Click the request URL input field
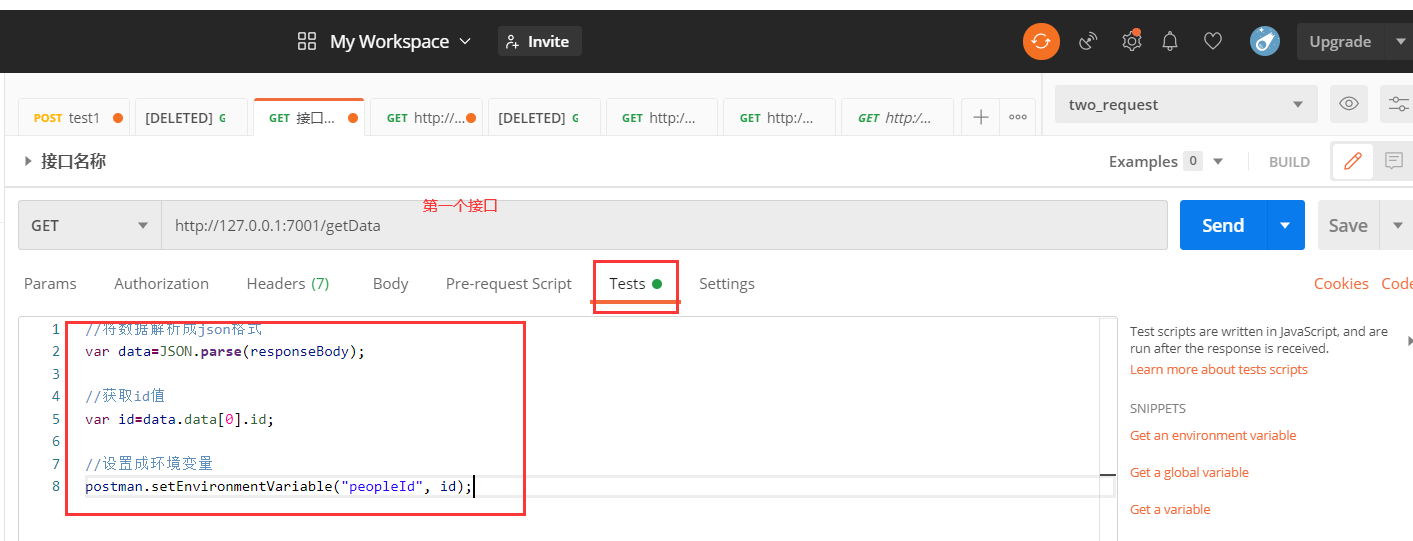The height and width of the screenshot is (541, 1413). (660, 226)
